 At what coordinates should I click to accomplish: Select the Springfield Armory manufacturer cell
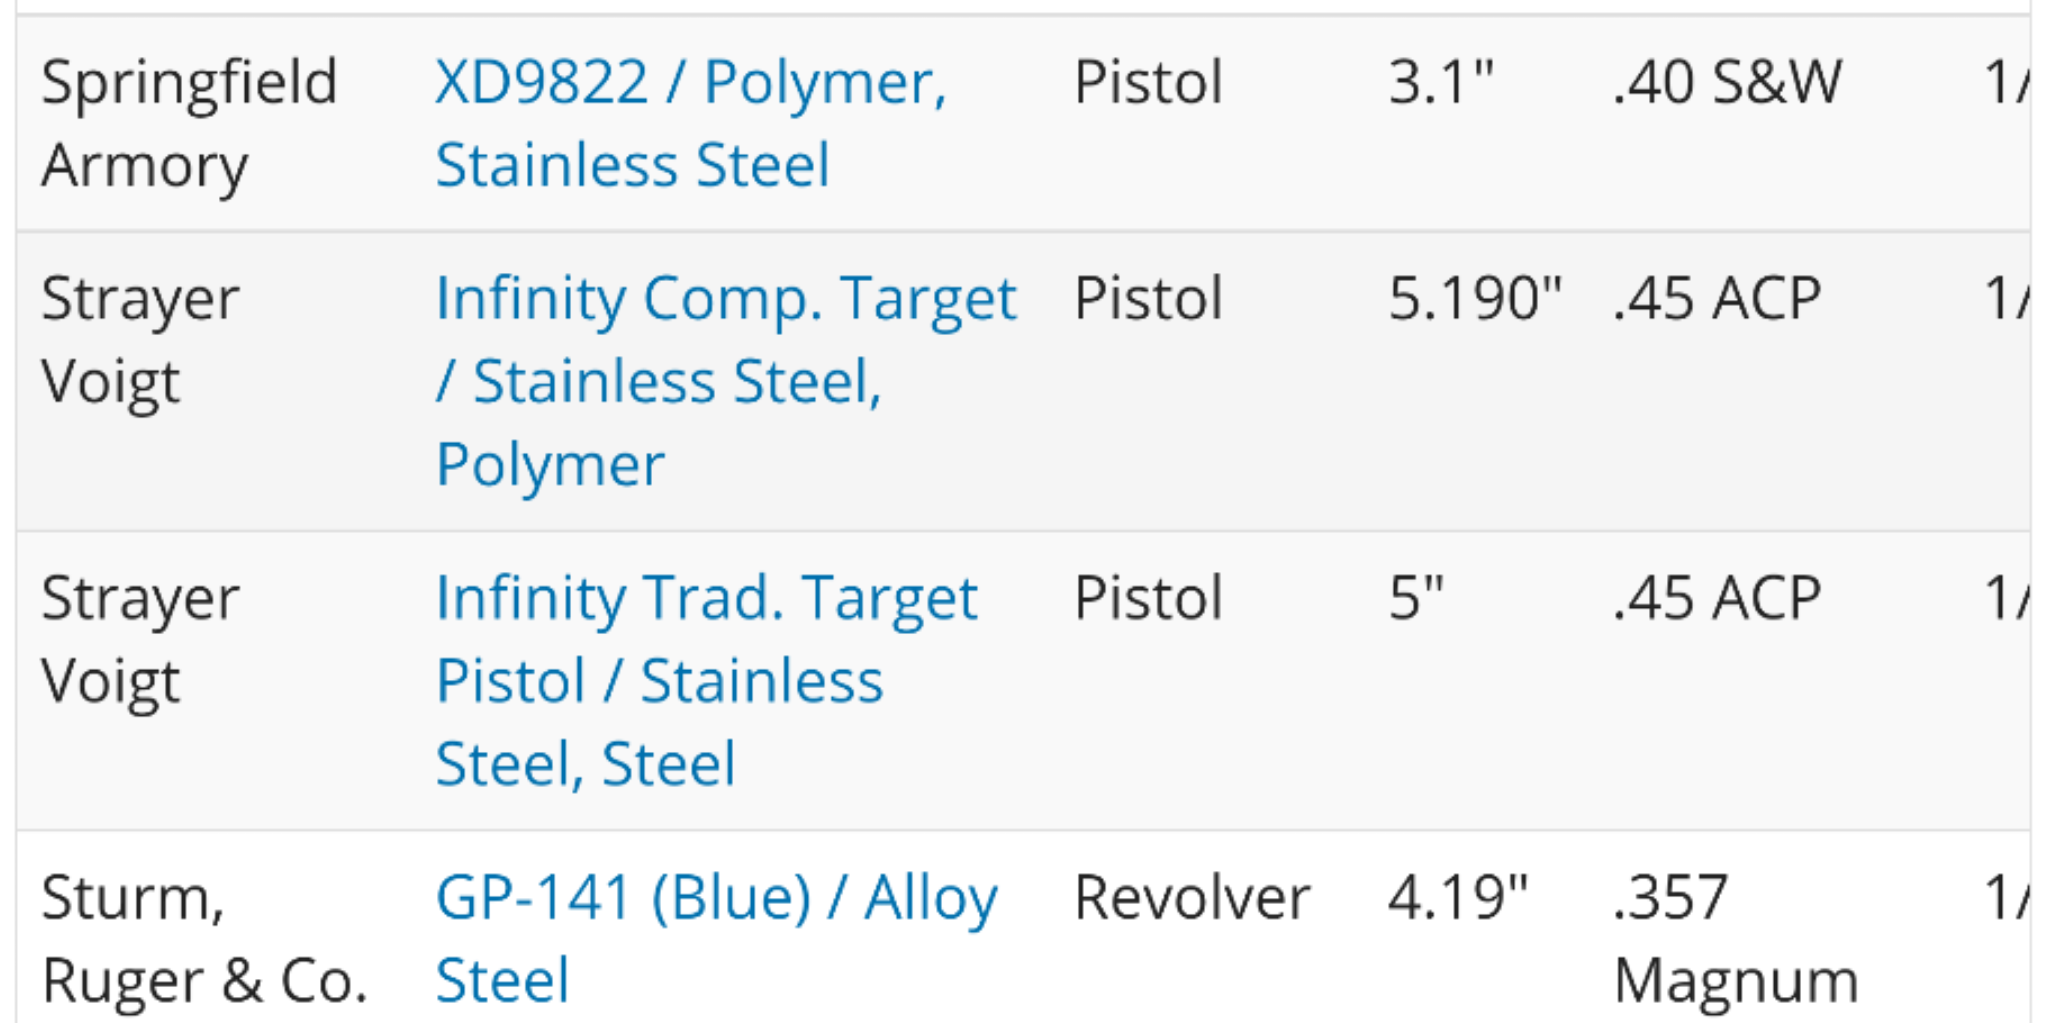pyautogui.click(x=189, y=123)
